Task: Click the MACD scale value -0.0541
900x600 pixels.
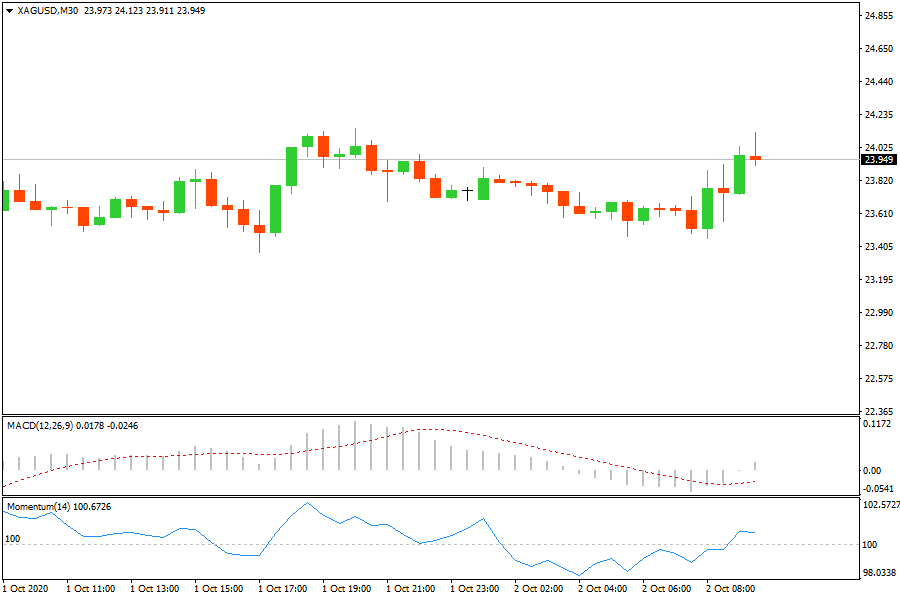Action: click(878, 488)
